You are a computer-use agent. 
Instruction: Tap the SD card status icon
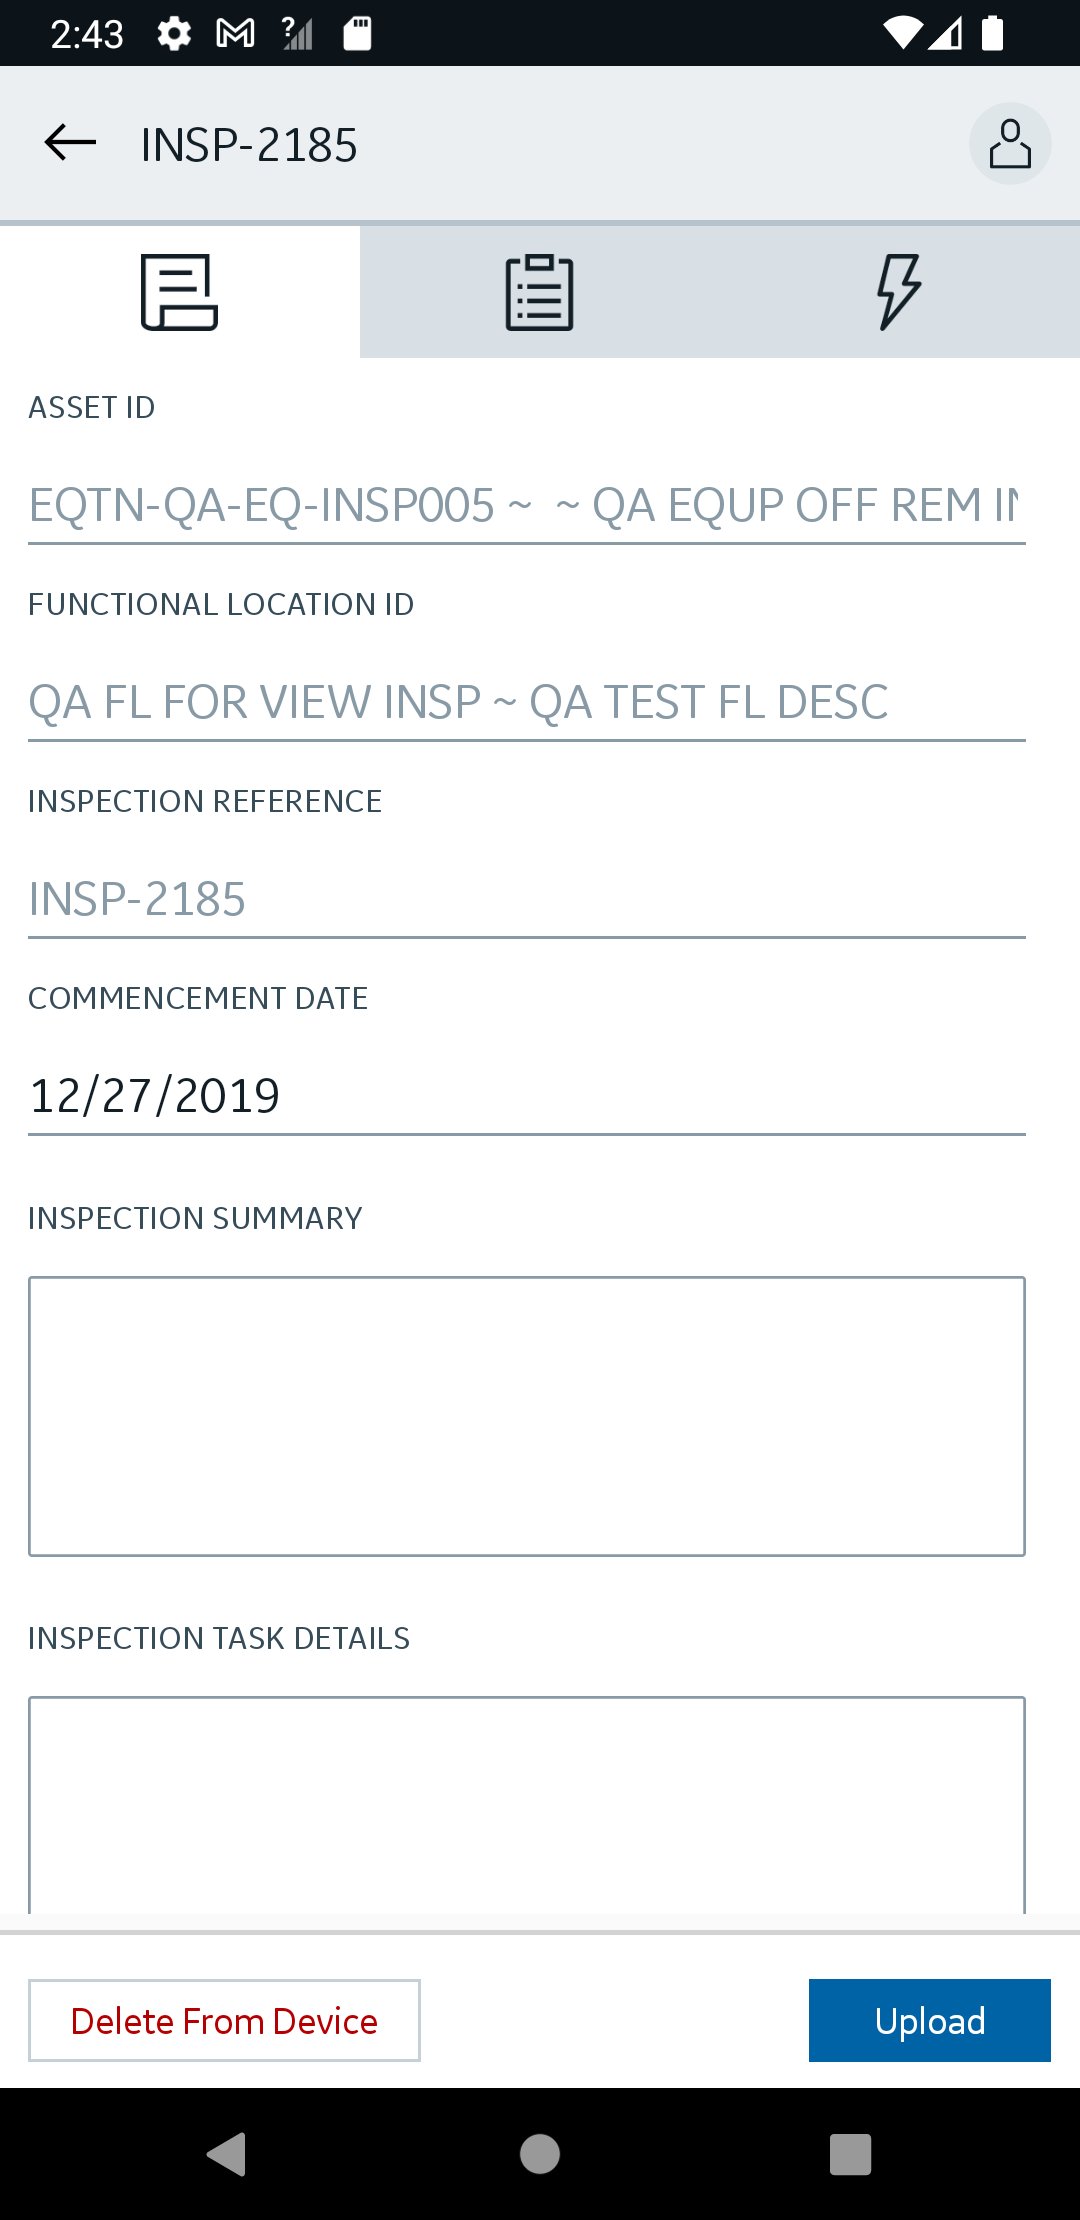[357, 34]
